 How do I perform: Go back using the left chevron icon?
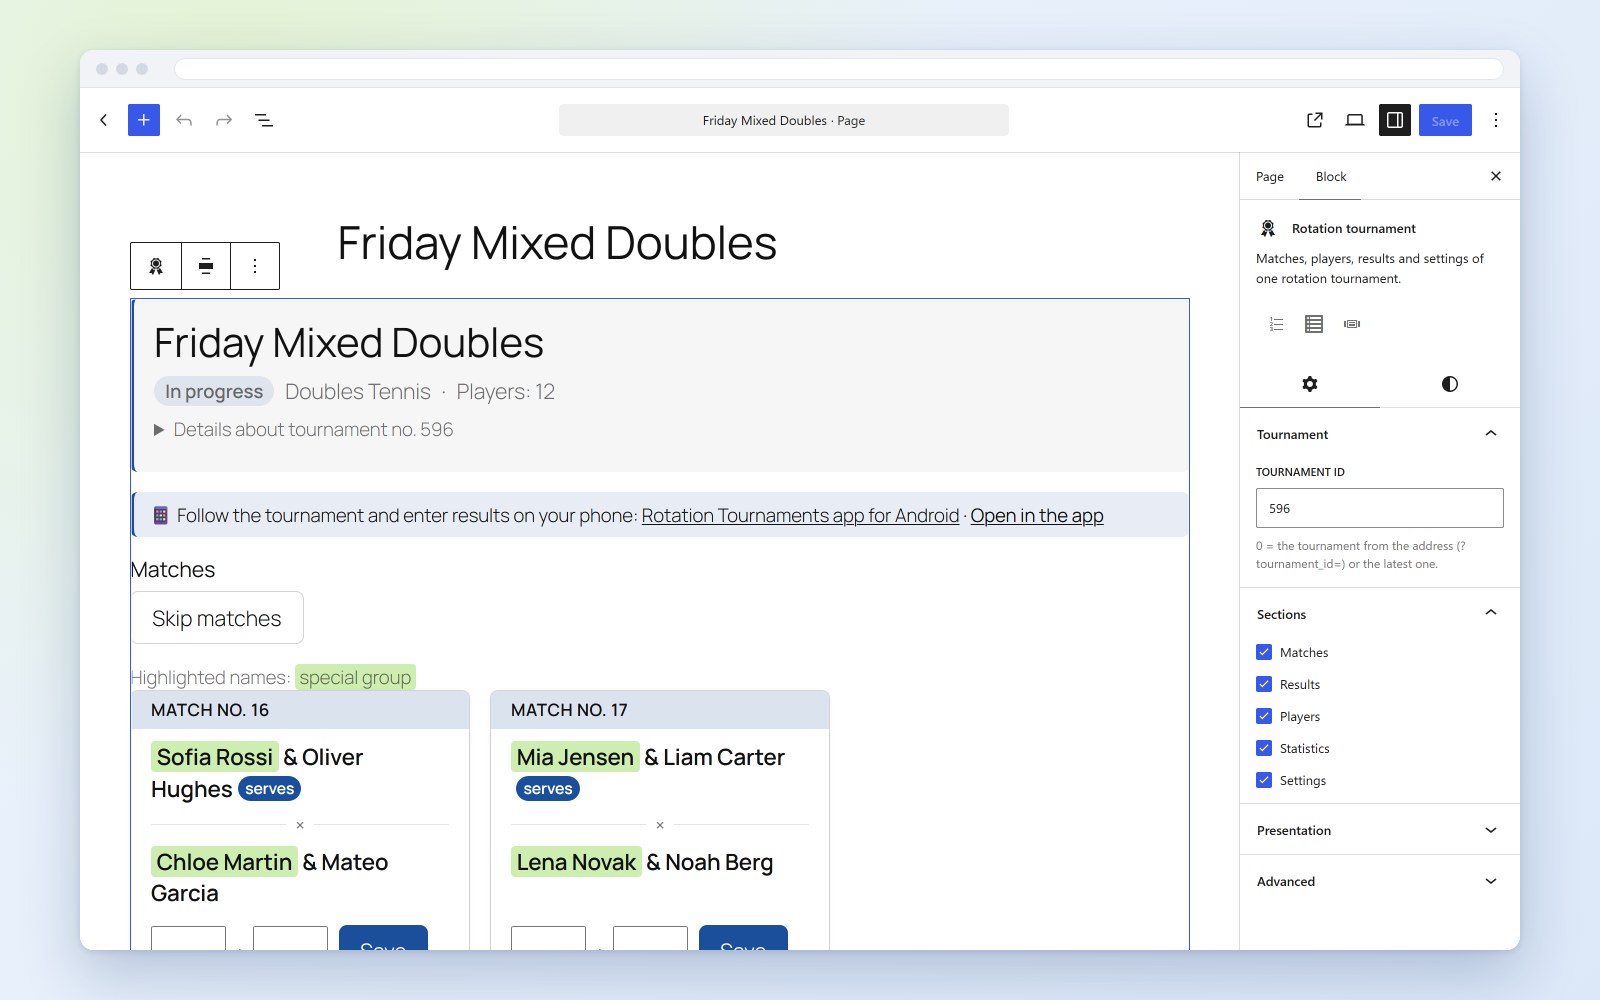(104, 120)
